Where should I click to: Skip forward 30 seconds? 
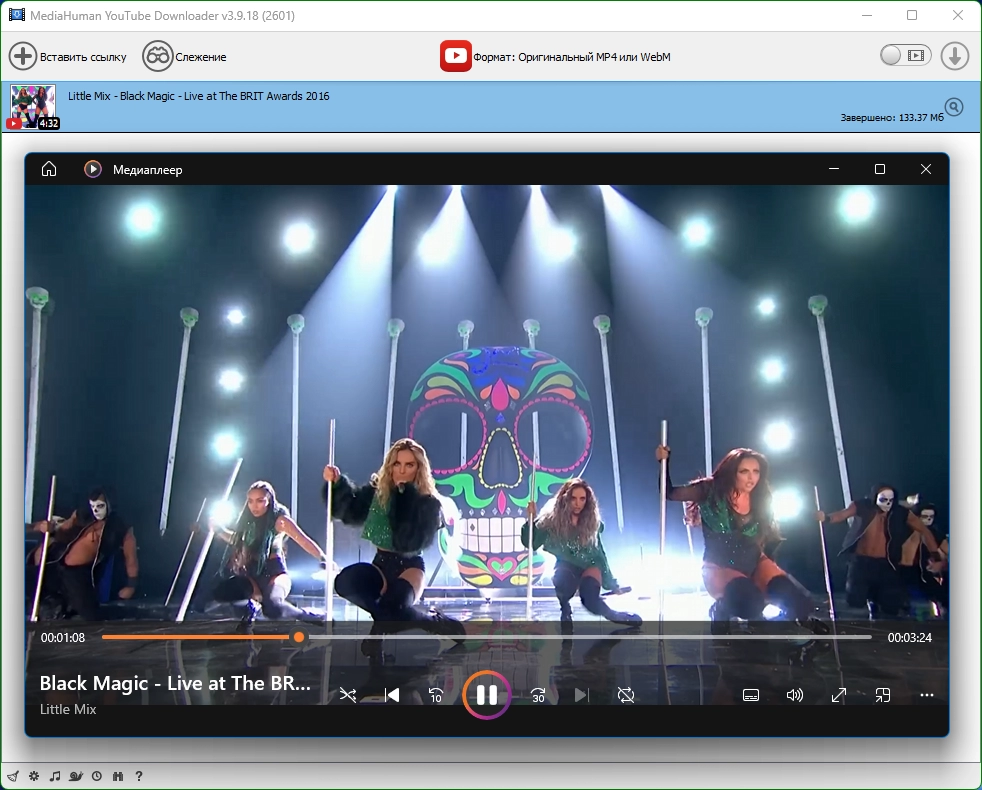click(538, 695)
